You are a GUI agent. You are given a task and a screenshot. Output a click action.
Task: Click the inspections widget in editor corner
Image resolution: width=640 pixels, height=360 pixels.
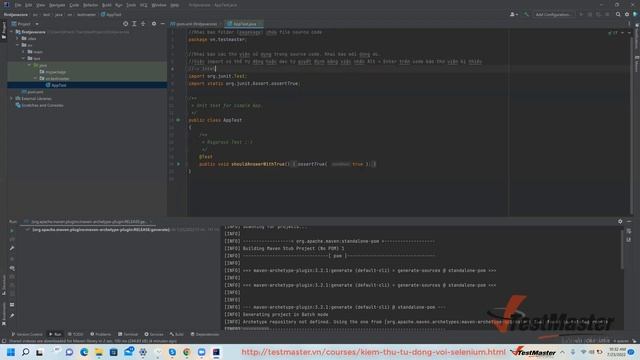[x=613, y=33]
